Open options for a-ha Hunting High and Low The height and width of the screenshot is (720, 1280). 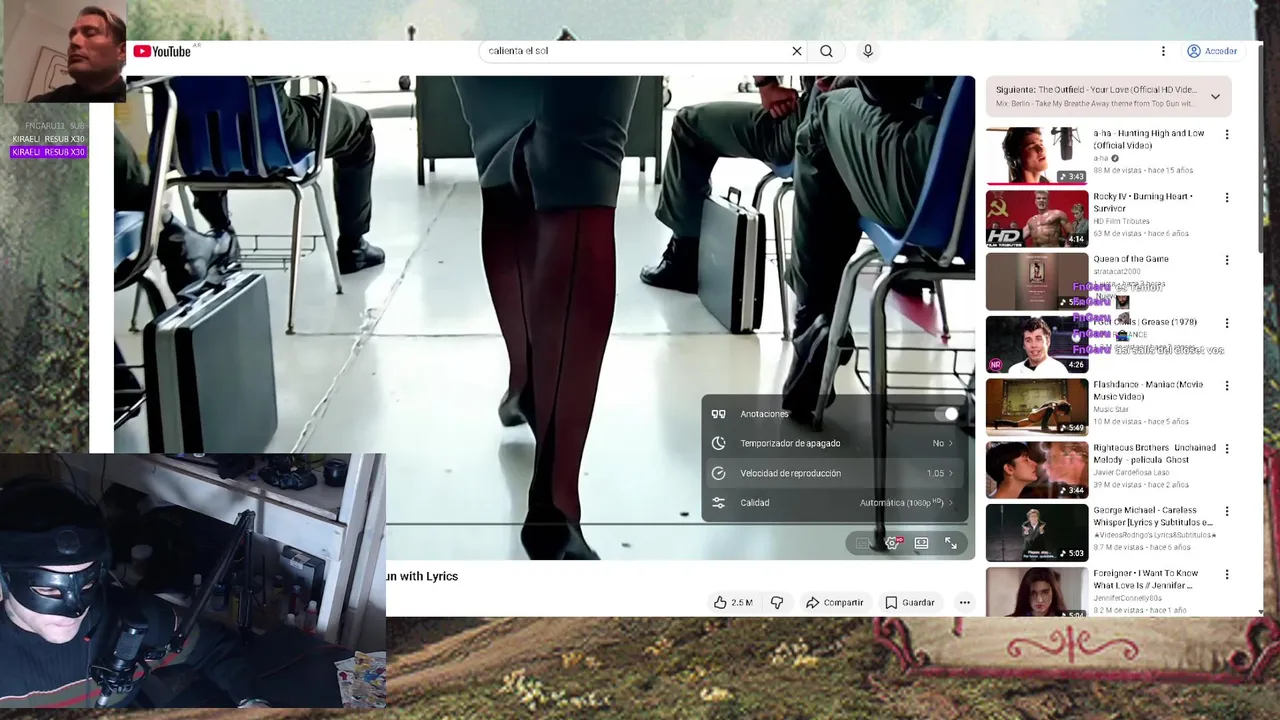pos(1227,135)
